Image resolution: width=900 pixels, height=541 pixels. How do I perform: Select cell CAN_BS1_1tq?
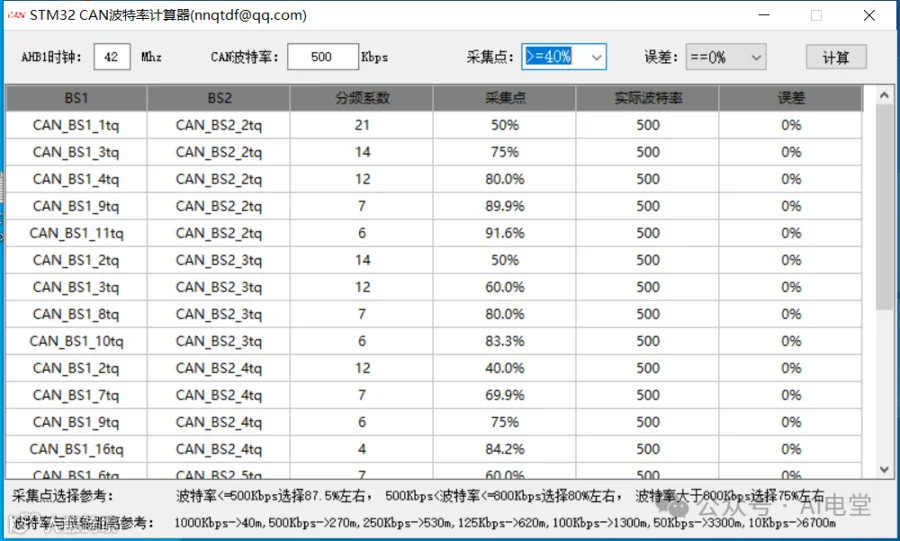point(76,125)
